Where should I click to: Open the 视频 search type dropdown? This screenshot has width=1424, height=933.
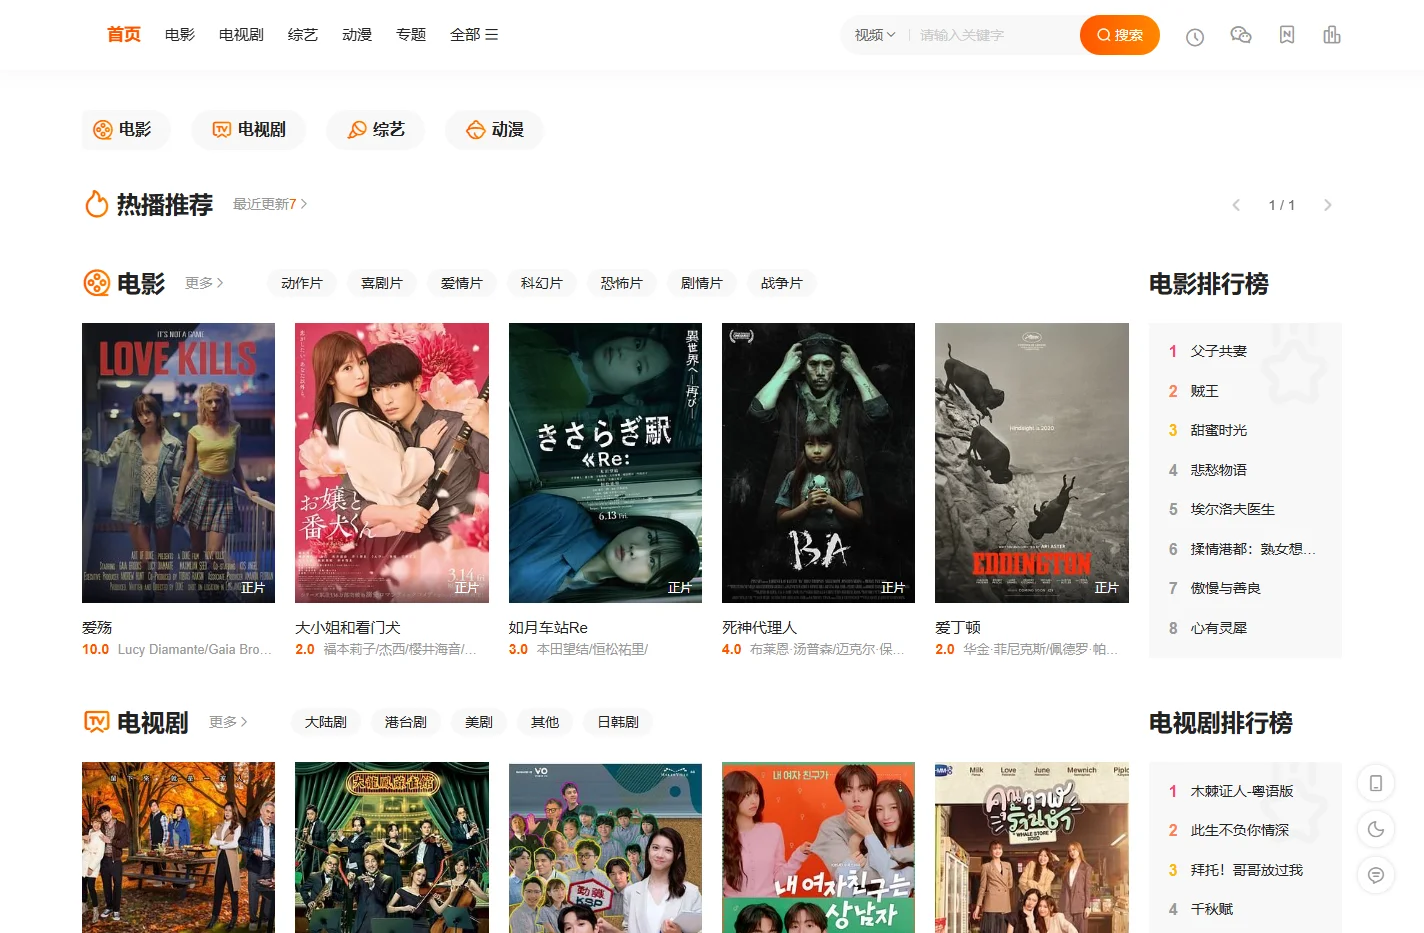(875, 35)
